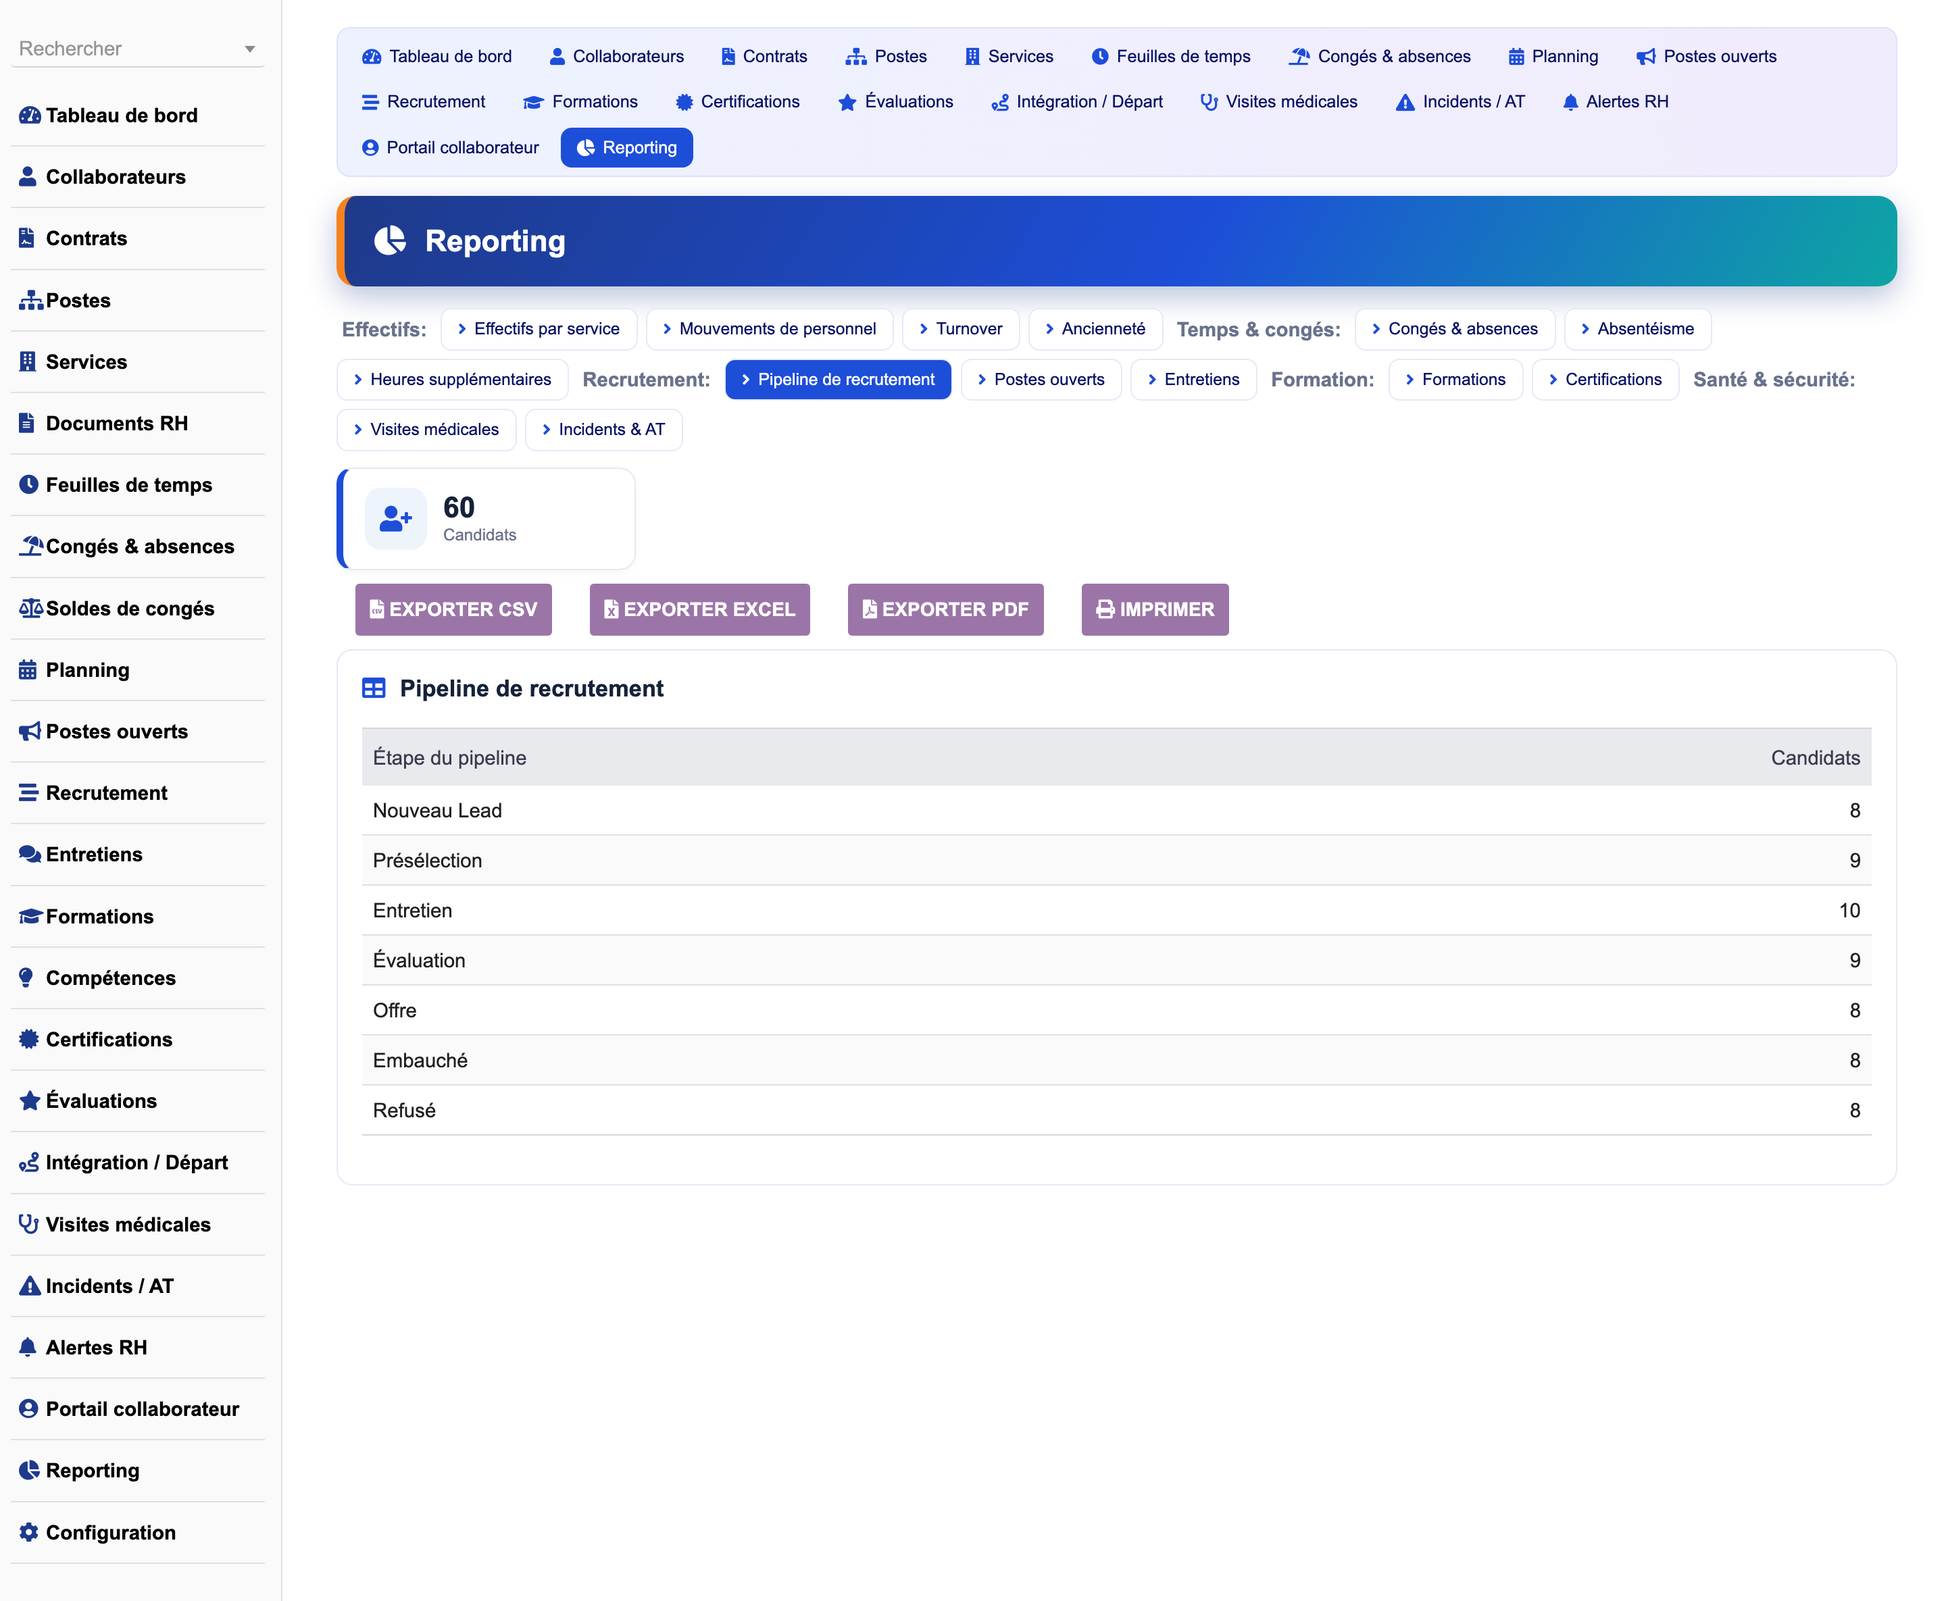The width and height of the screenshot is (1946, 1601).
Task: Switch to top nav Alertes RH tab
Action: tap(1615, 102)
